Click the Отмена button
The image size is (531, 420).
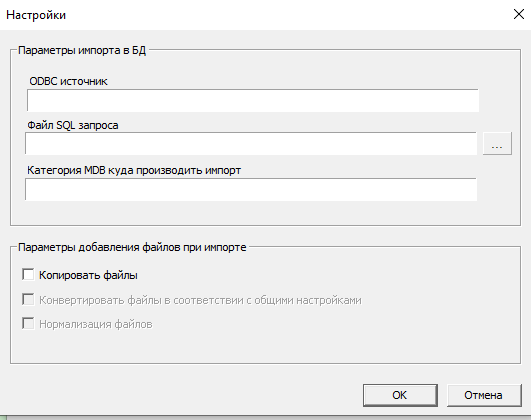(x=484, y=395)
